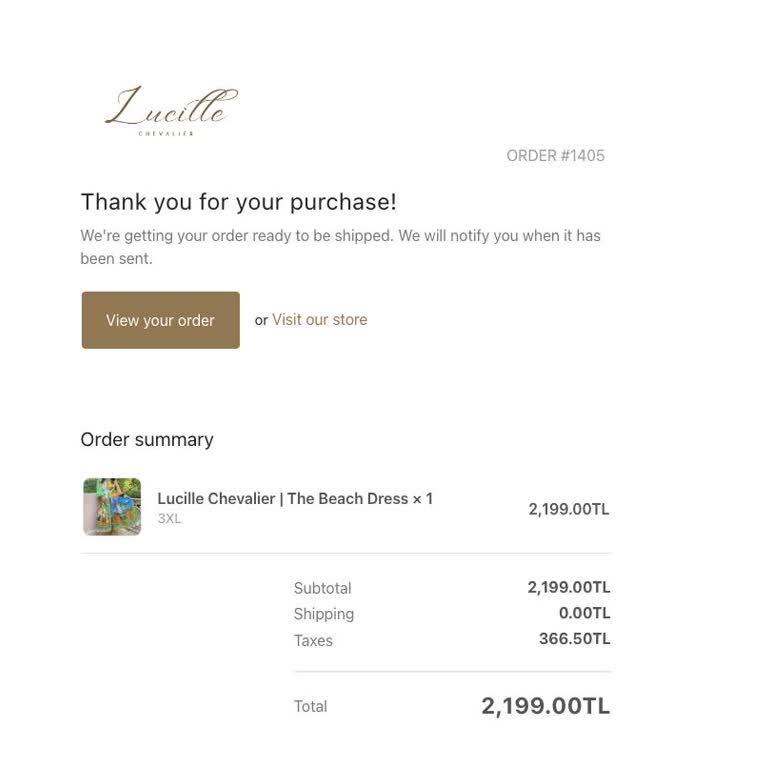Click the Taxes label

tap(313, 640)
